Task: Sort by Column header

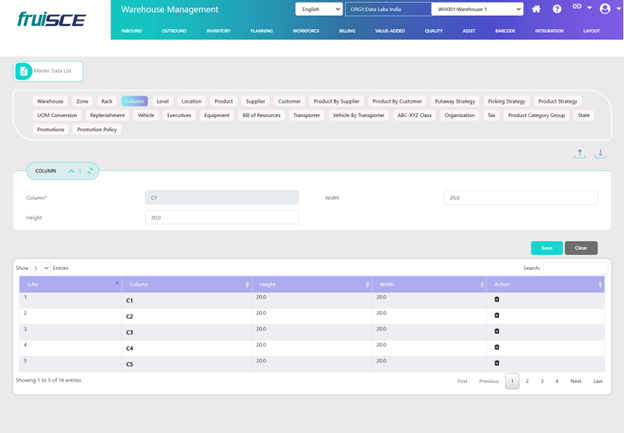Action: (x=186, y=284)
